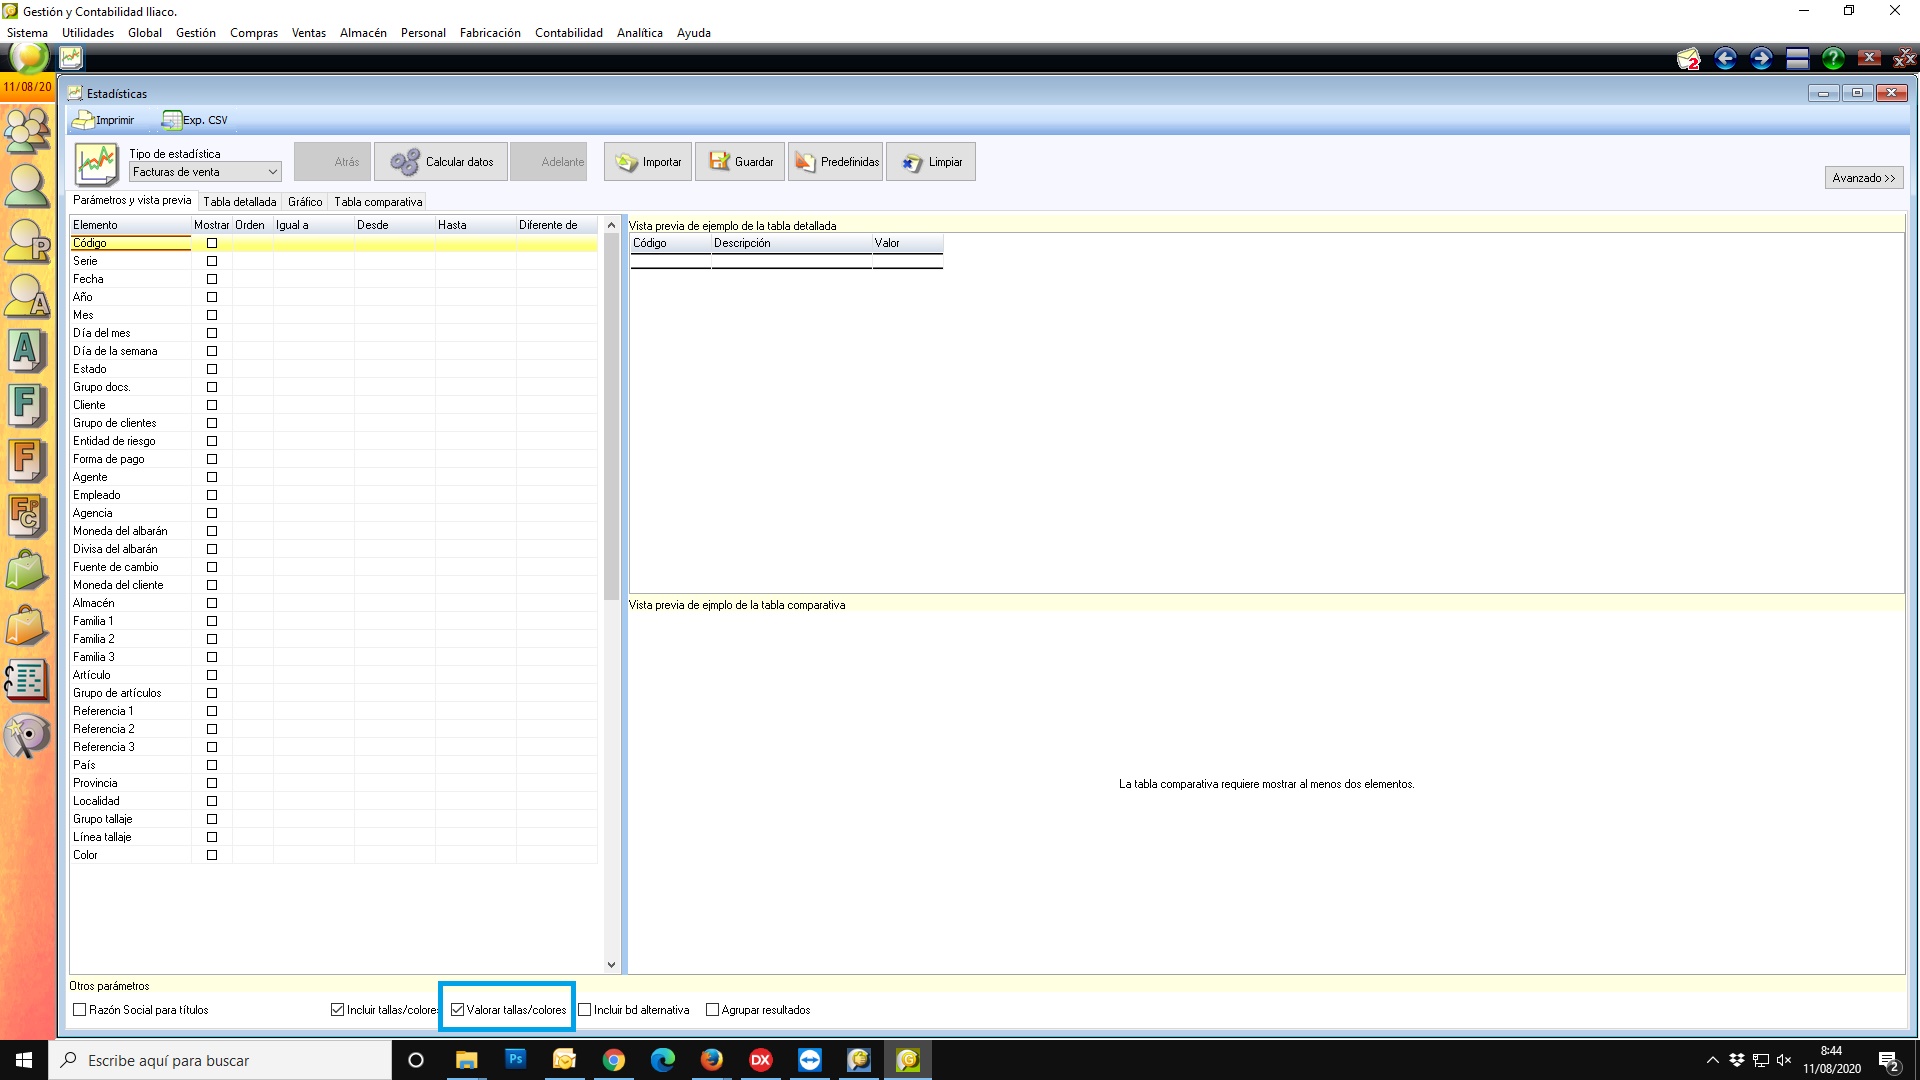Click the Atrás button

click(332, 162)
